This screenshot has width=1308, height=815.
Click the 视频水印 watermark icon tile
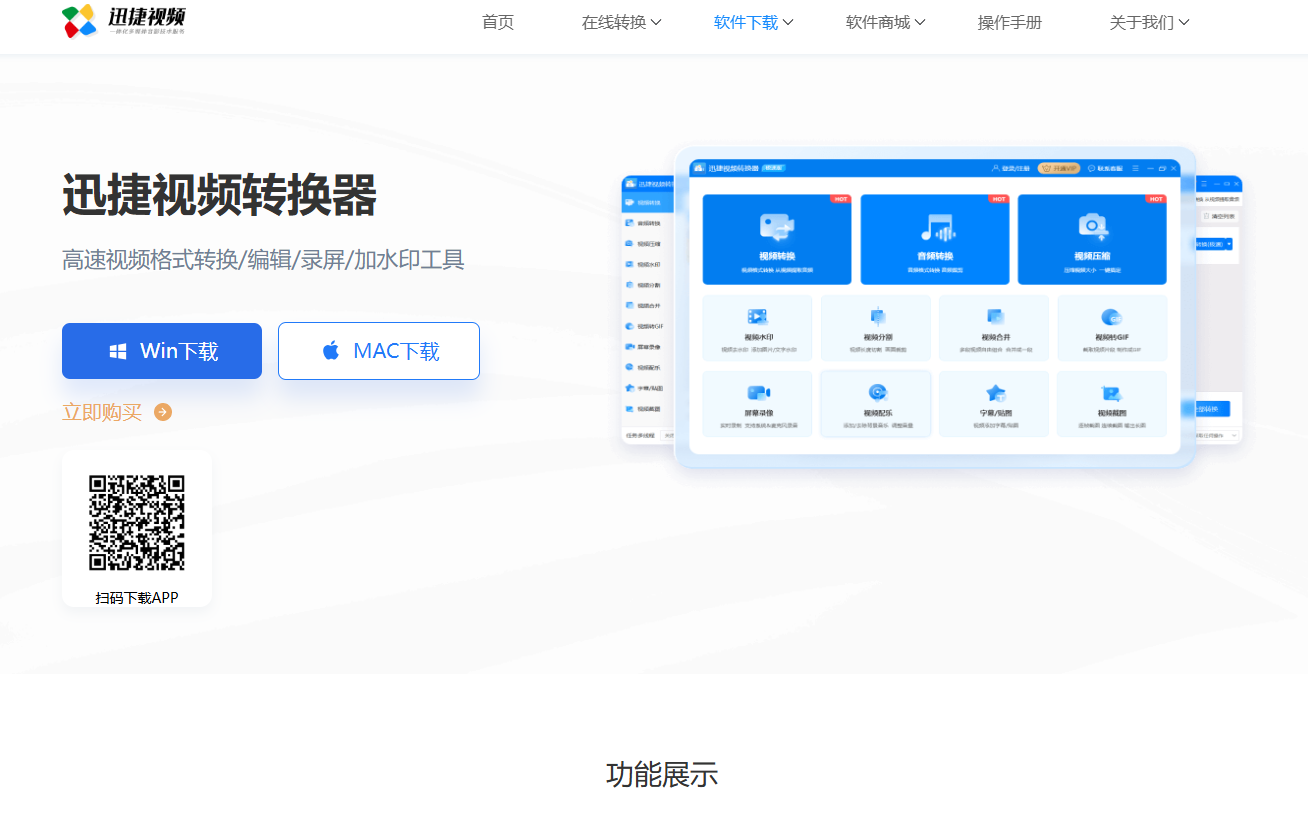coord(758,317)
